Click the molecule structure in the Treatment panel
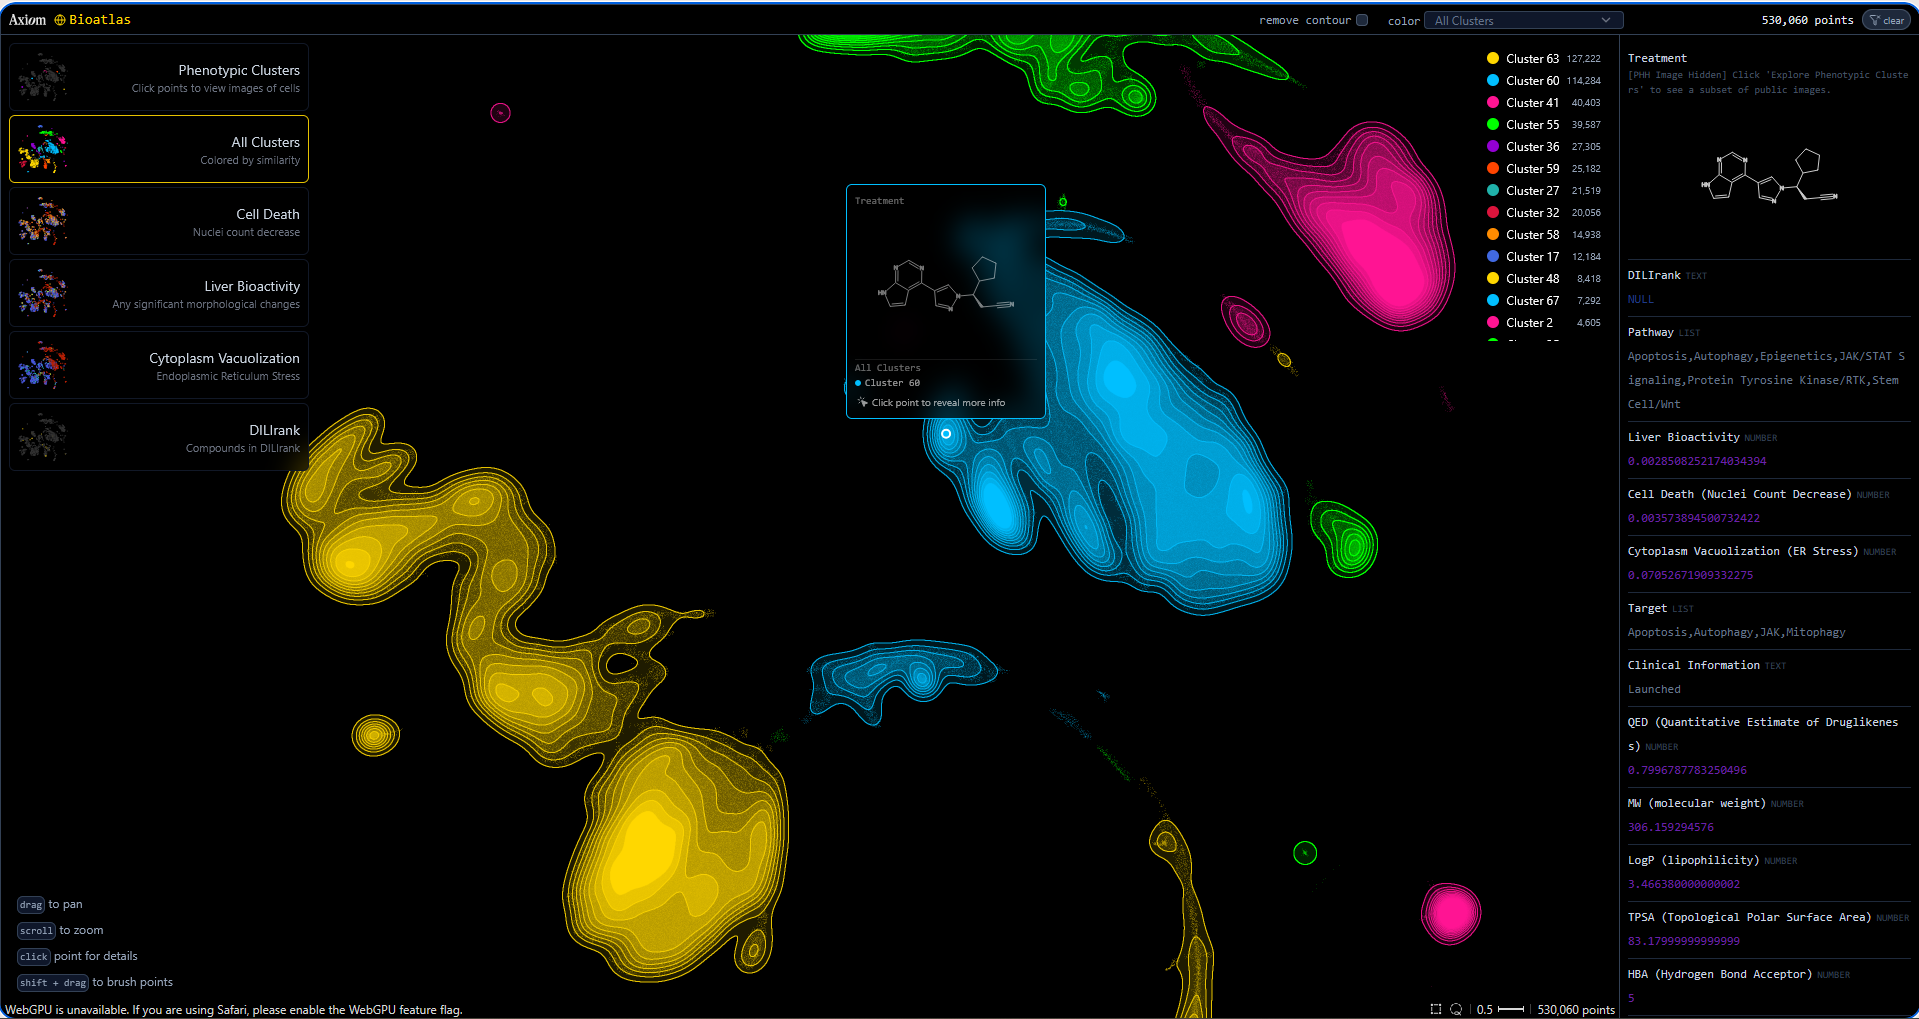Screen dimensions: 1919x1019 coord(1770,177)
